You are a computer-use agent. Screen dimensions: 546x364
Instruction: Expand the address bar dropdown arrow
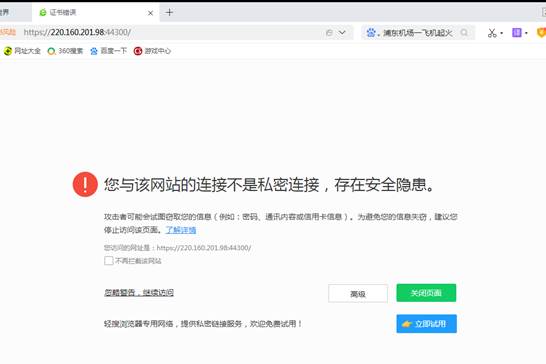click(342, 32)
